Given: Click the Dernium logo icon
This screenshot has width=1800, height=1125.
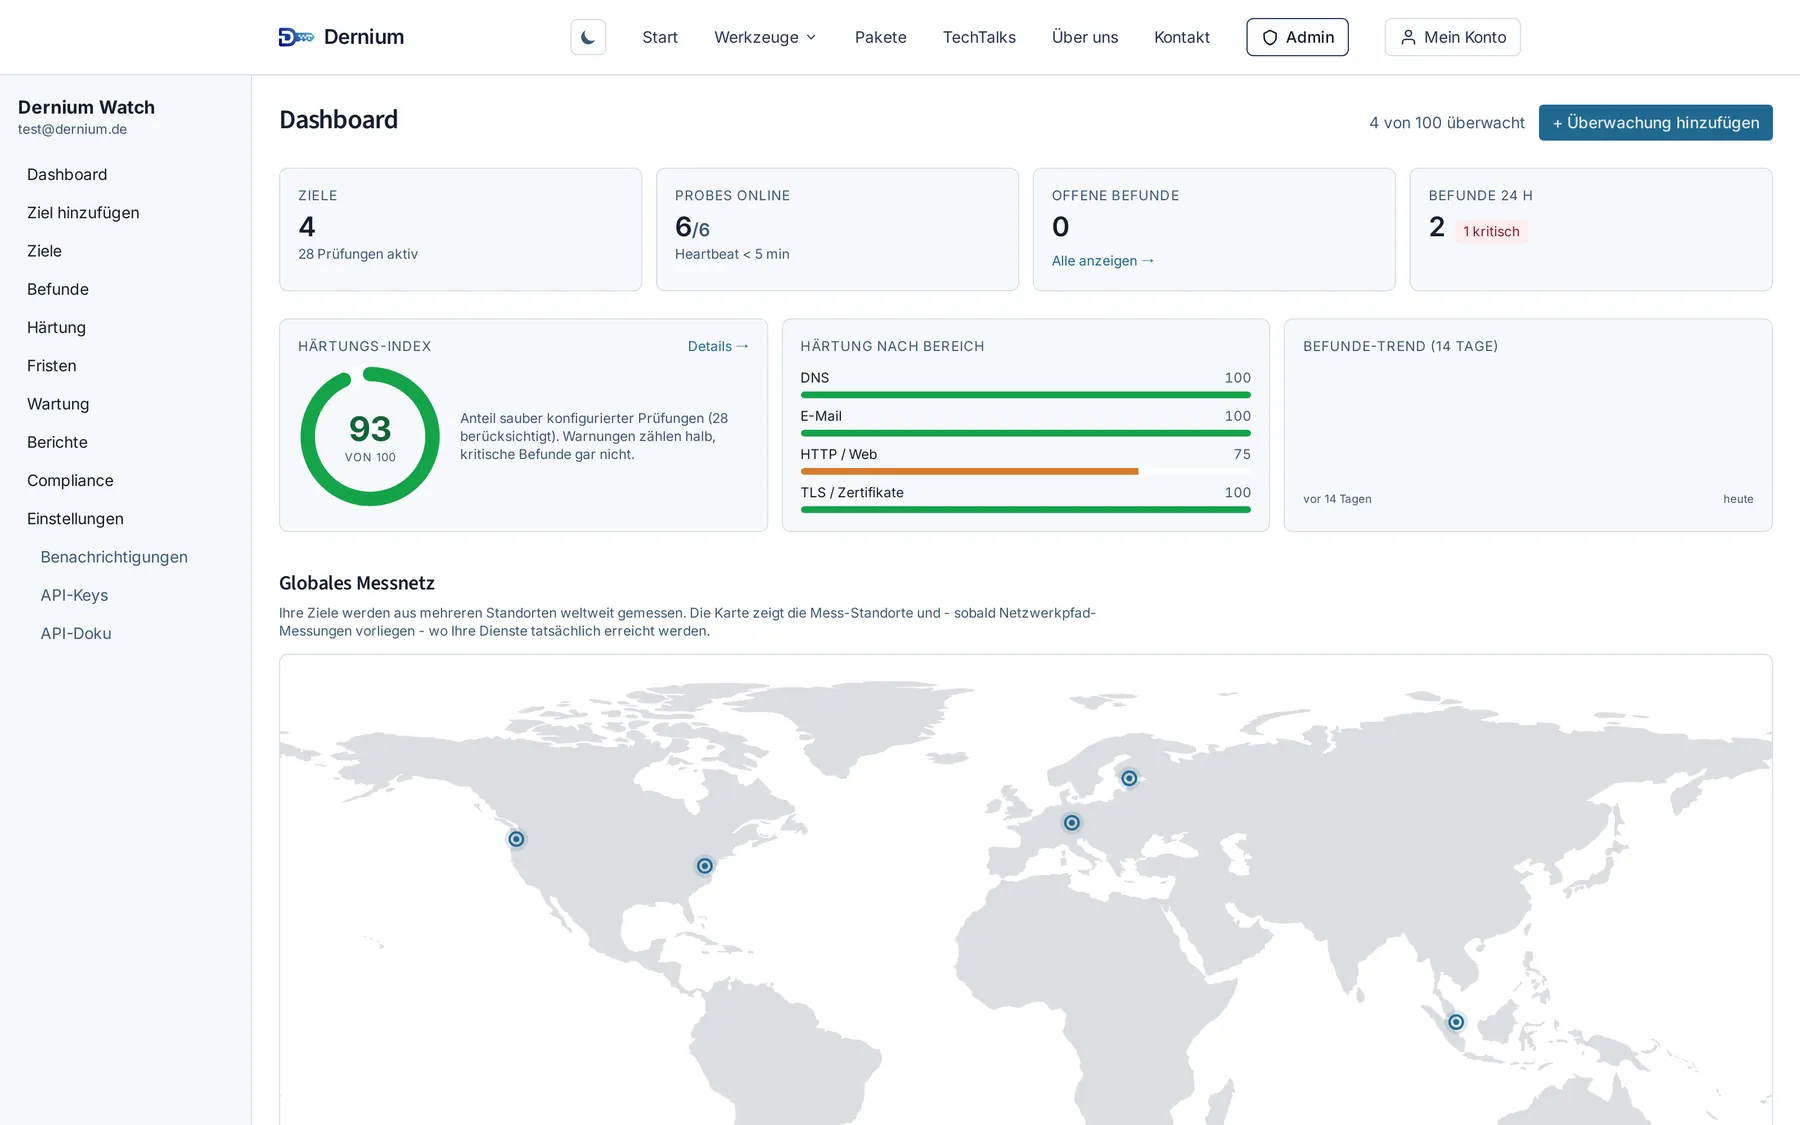Looking at the screenshot, I should [296, 37].
